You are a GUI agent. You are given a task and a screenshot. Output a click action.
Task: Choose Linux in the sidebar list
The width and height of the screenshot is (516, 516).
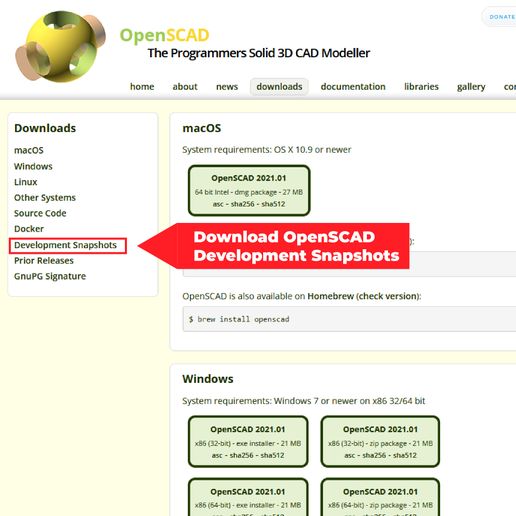click(x=26, y=182)
